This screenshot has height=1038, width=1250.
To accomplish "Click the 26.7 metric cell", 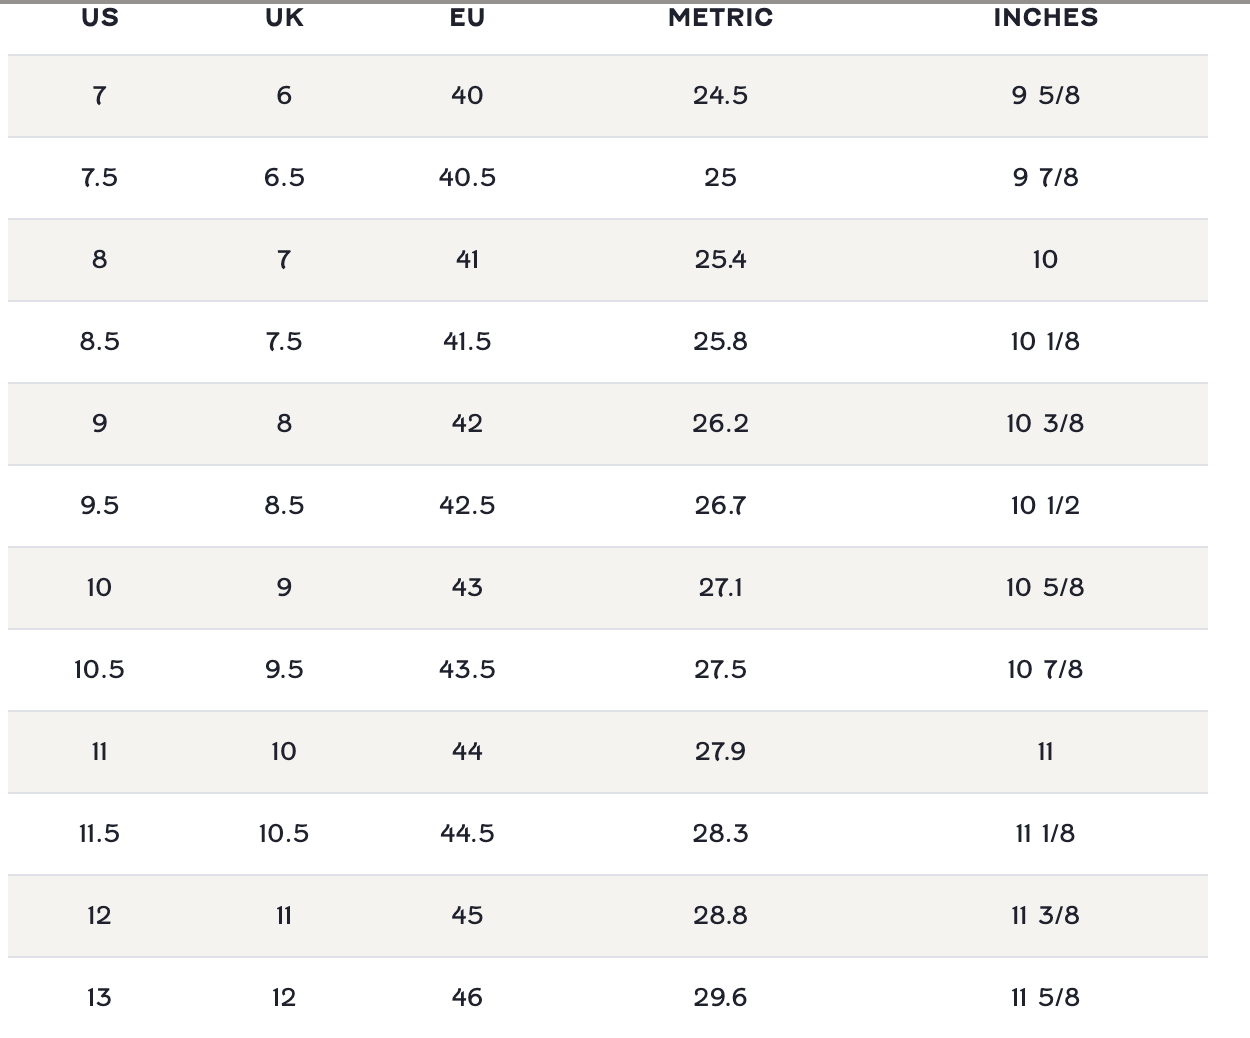I will (x=720, y=506).
